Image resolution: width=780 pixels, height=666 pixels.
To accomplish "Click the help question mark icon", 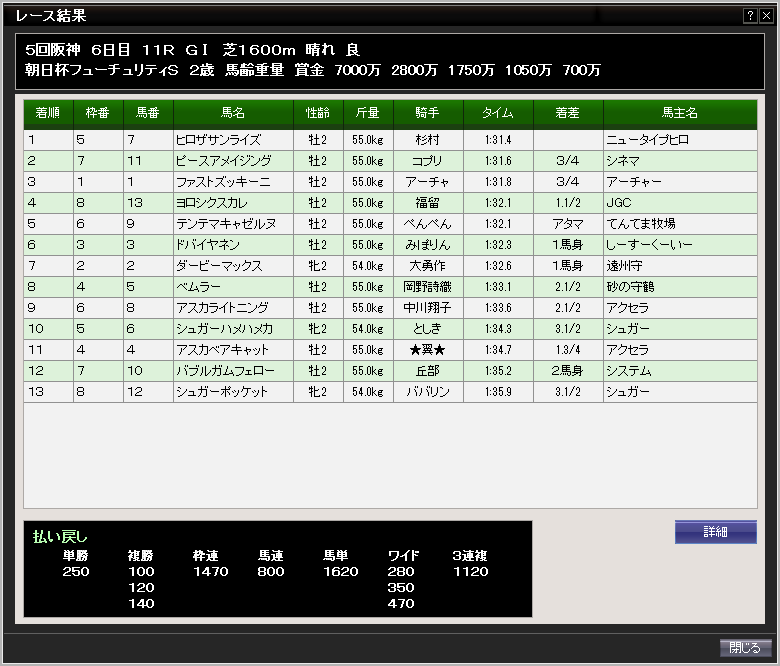I will click(750, 16).
